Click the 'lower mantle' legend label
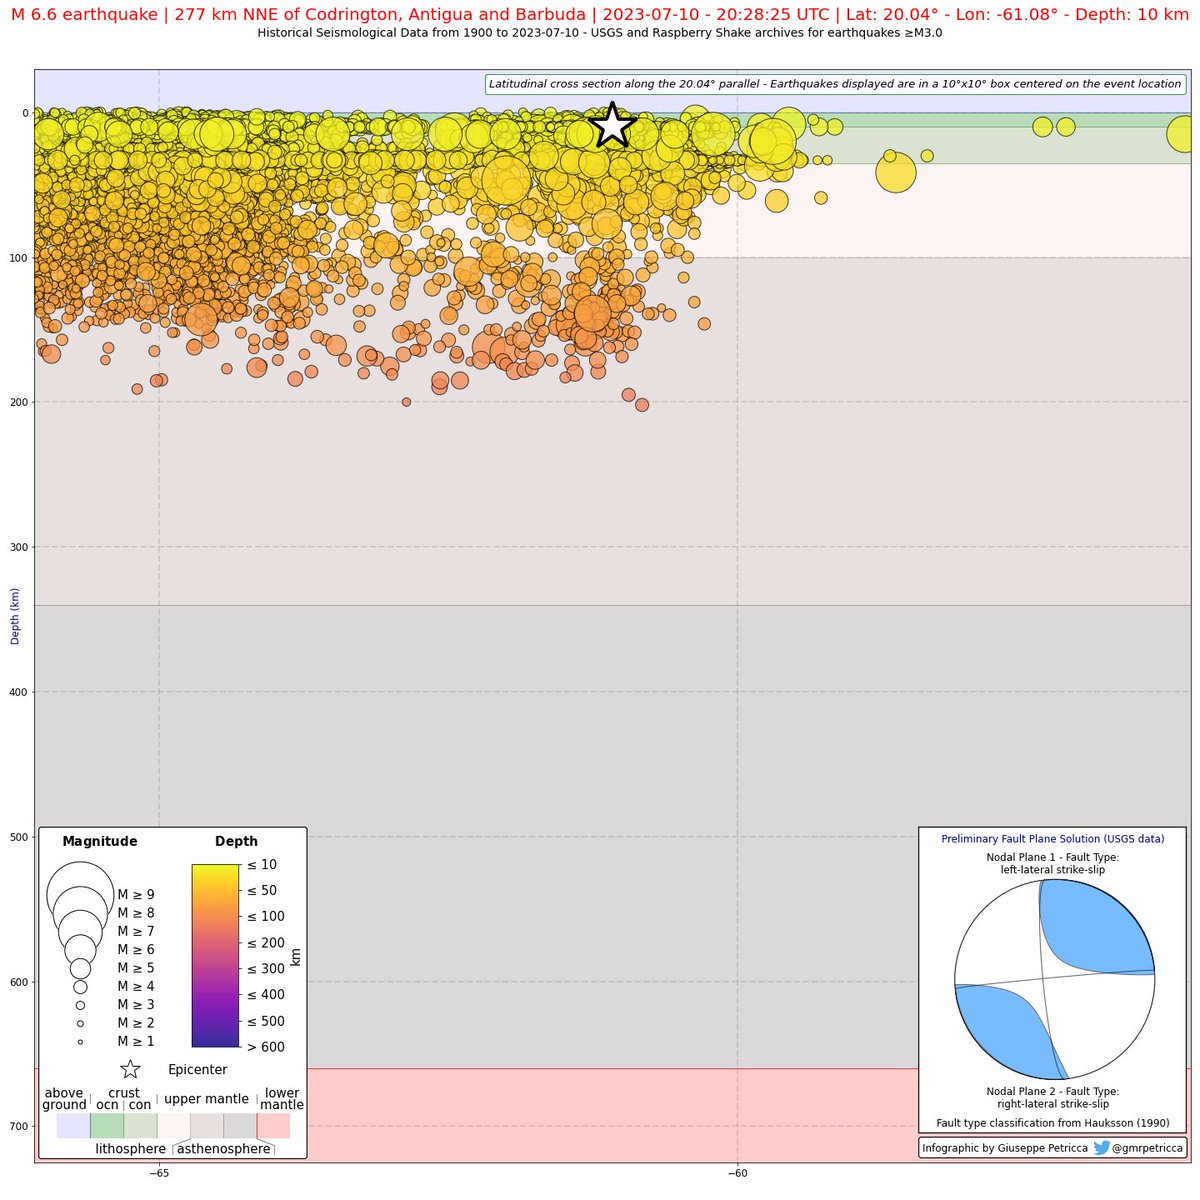 pos(282,1099)
